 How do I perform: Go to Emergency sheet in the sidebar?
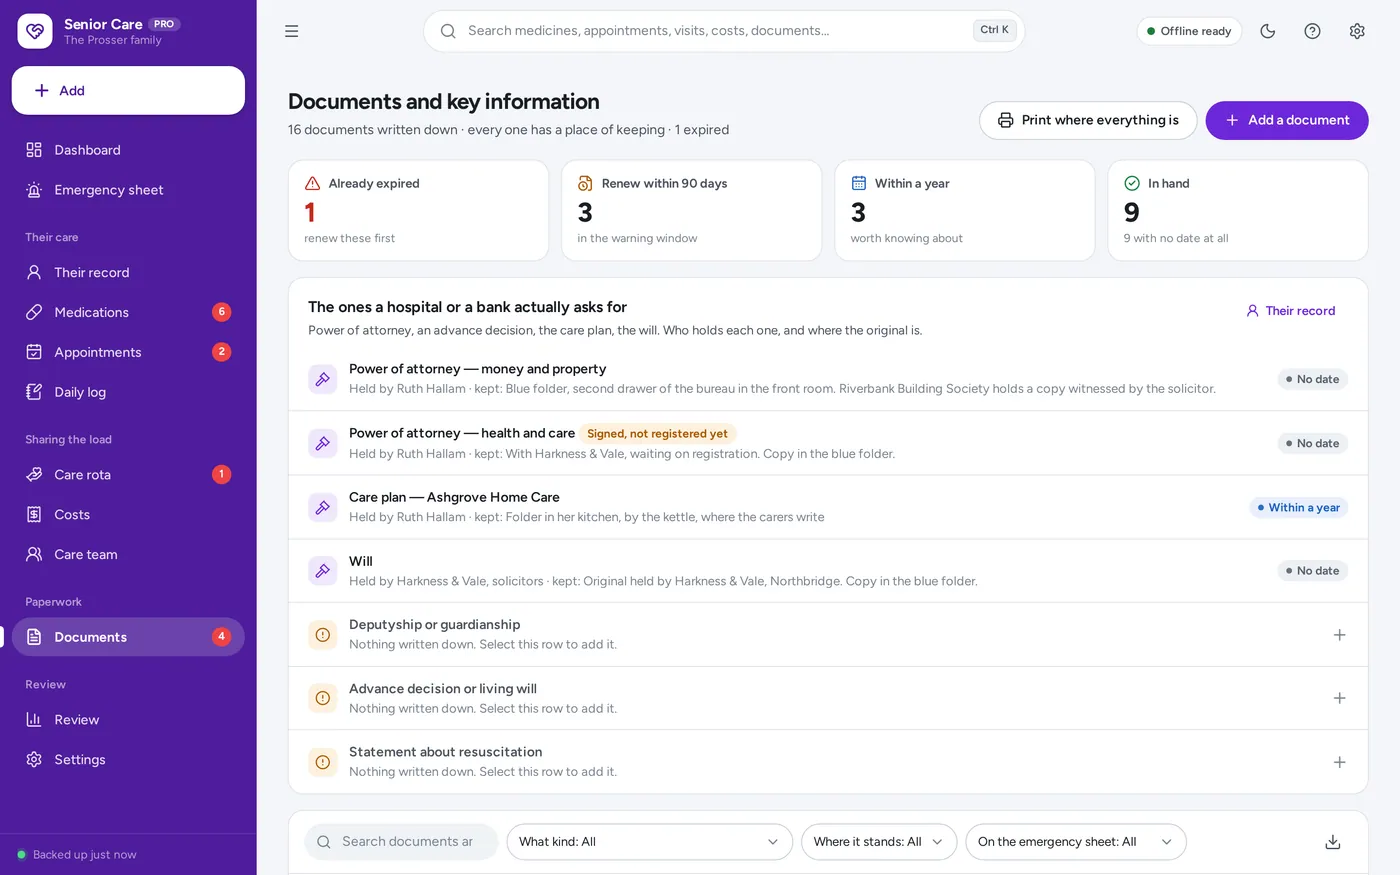point(128,190)
